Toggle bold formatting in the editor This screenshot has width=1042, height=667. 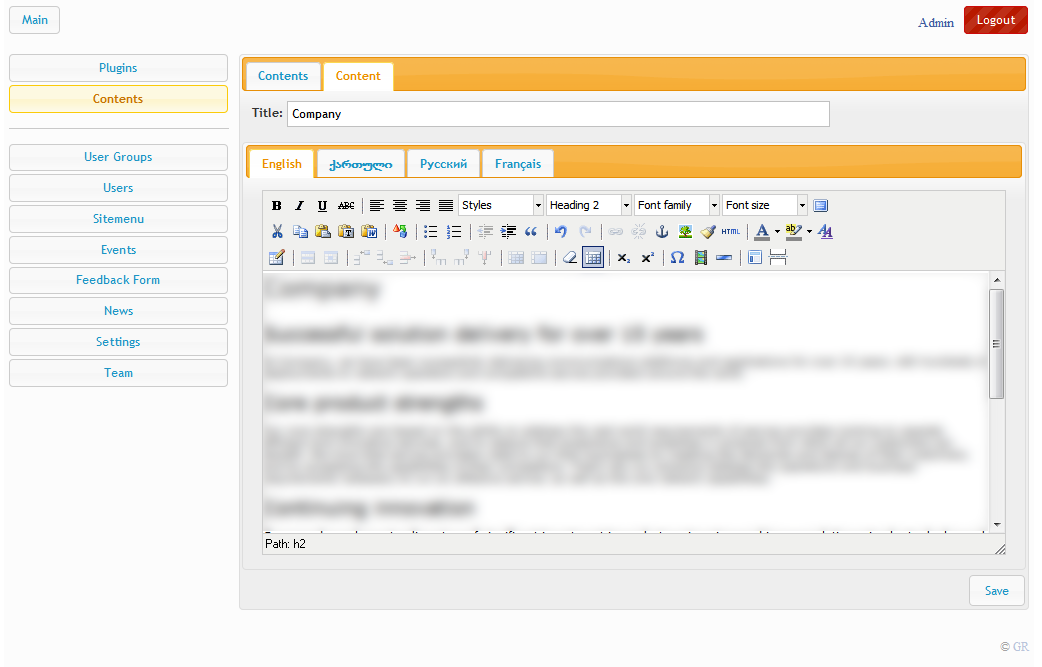277,206
